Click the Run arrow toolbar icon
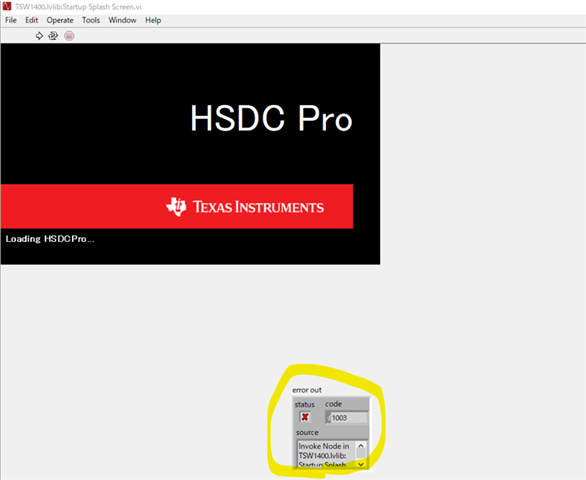This screenshot has height=480, width=586. tap(39, 36)
